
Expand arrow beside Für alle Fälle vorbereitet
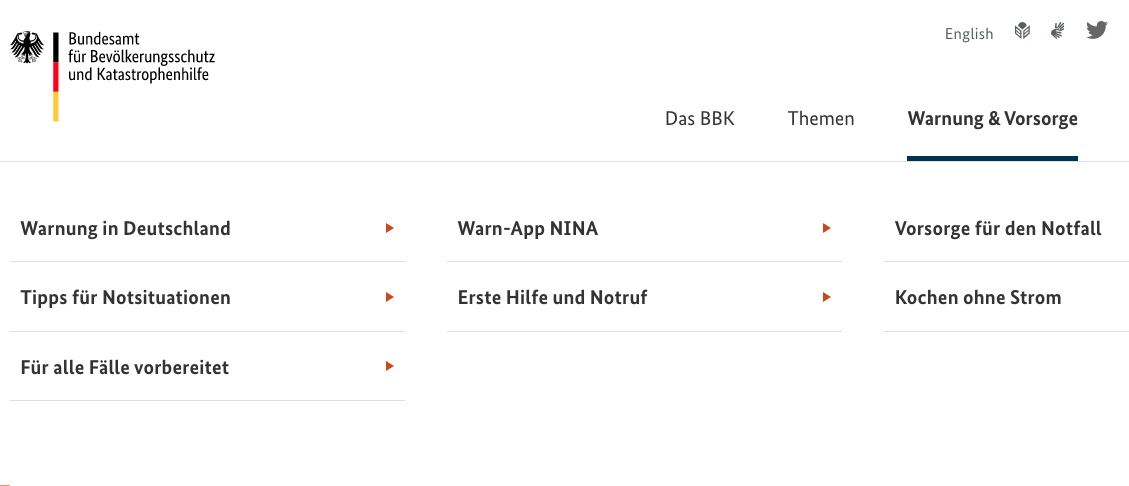pos(390,366)
